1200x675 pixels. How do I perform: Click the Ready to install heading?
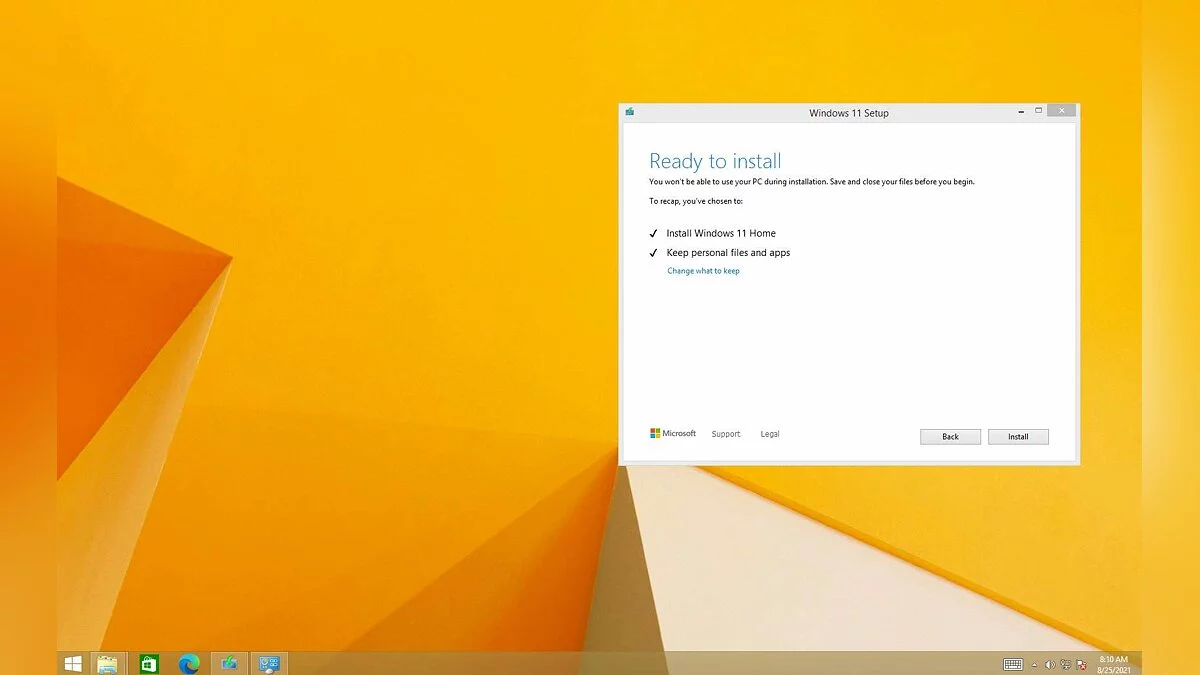tap(715, 161)
